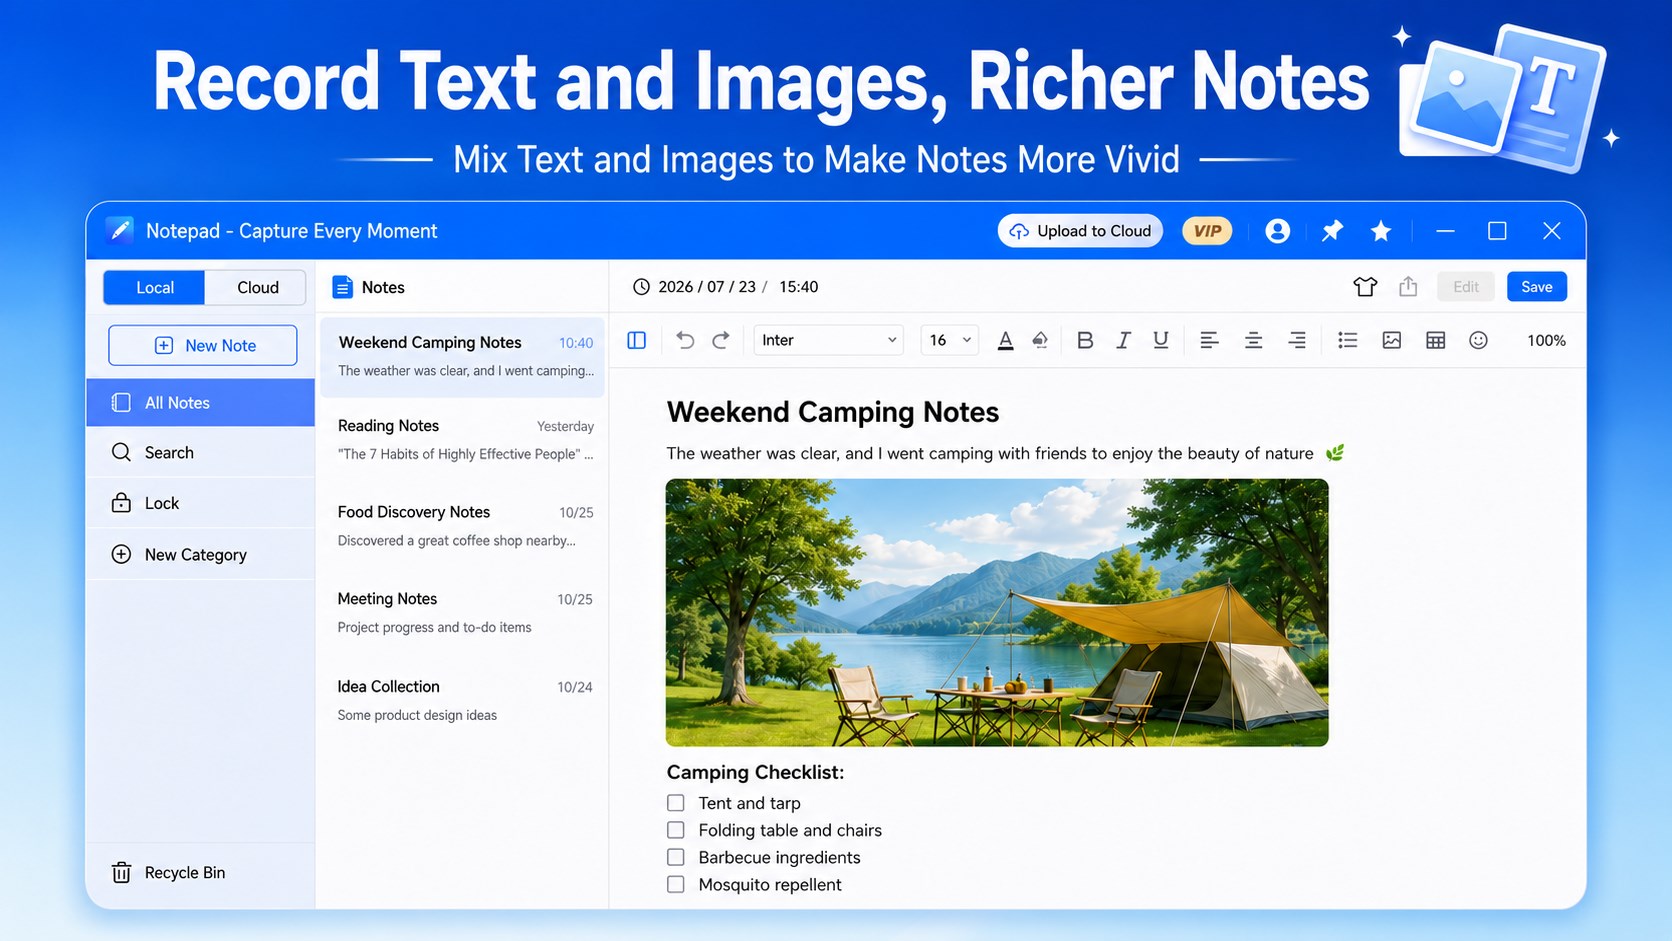Open the font size 16 dropdown
The image size is (1672, 941).
tap(948, 340)
